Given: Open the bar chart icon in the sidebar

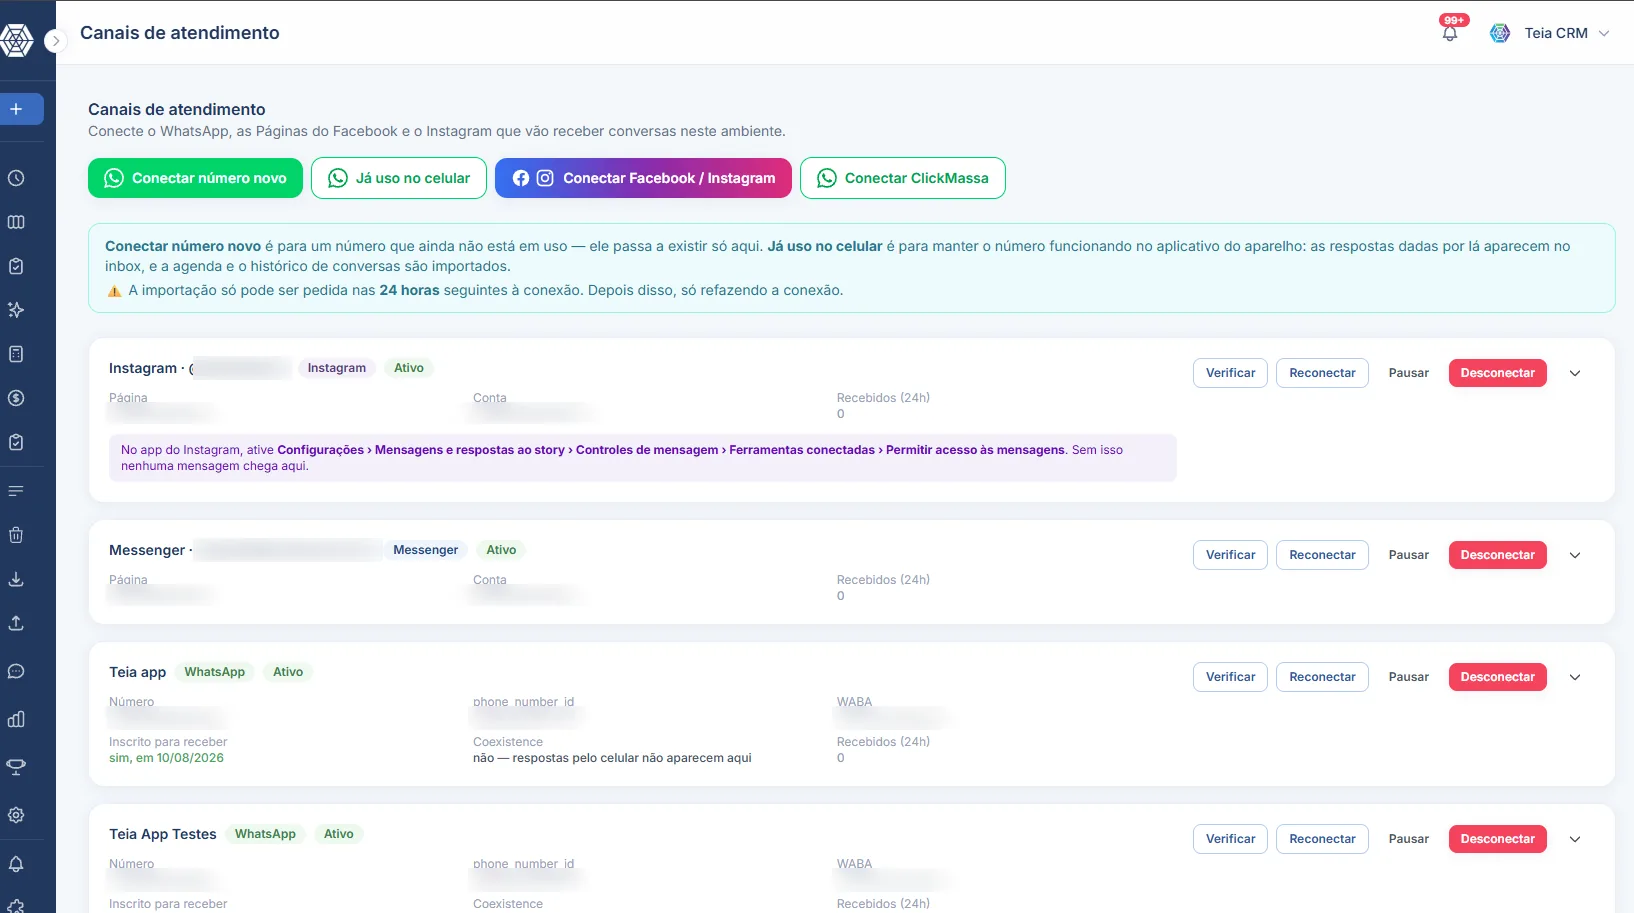Looking at the screenshot, I should pos(16,719).
